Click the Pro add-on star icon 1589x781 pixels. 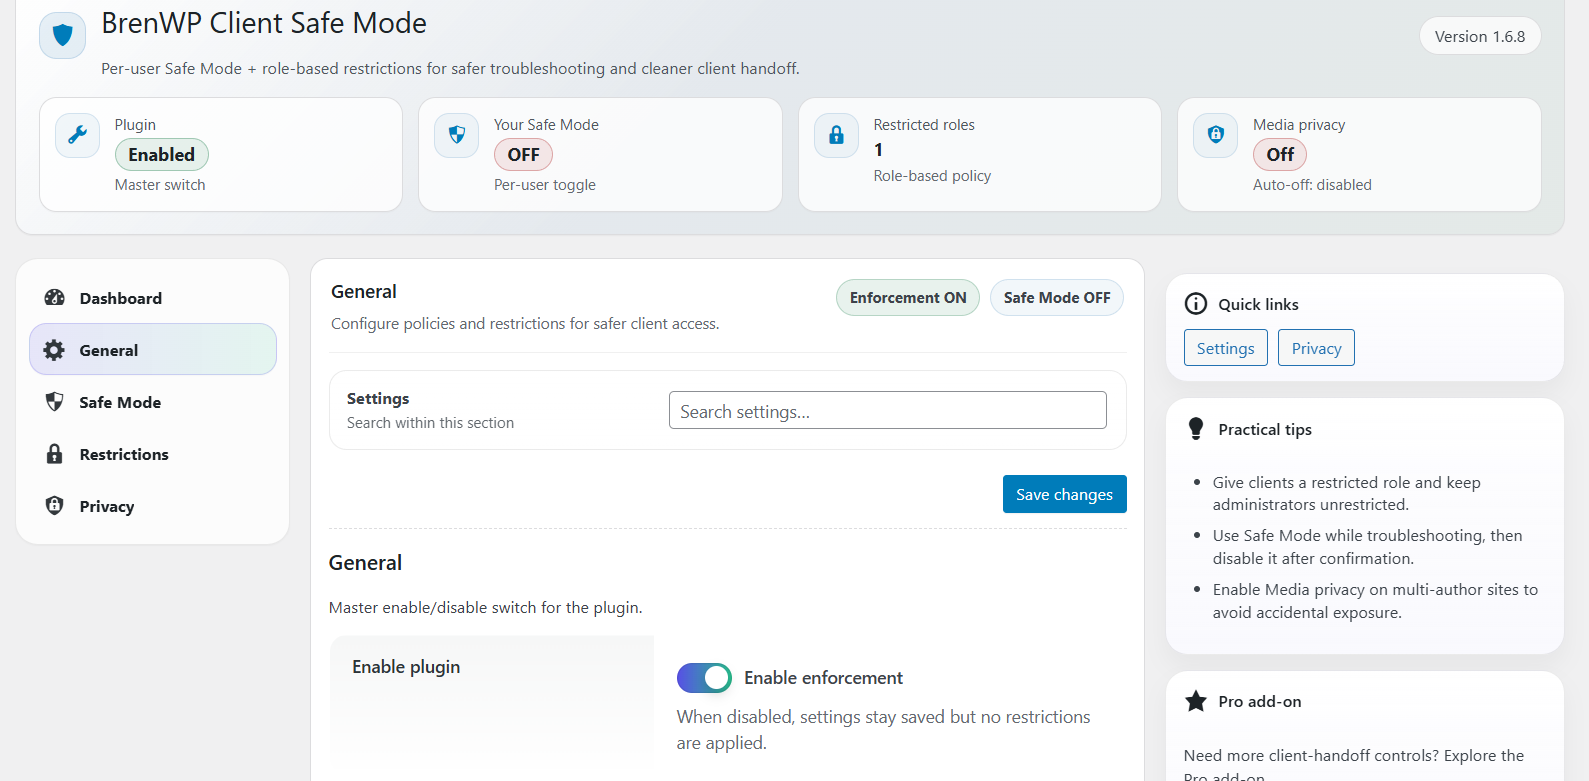(1195, 701)
